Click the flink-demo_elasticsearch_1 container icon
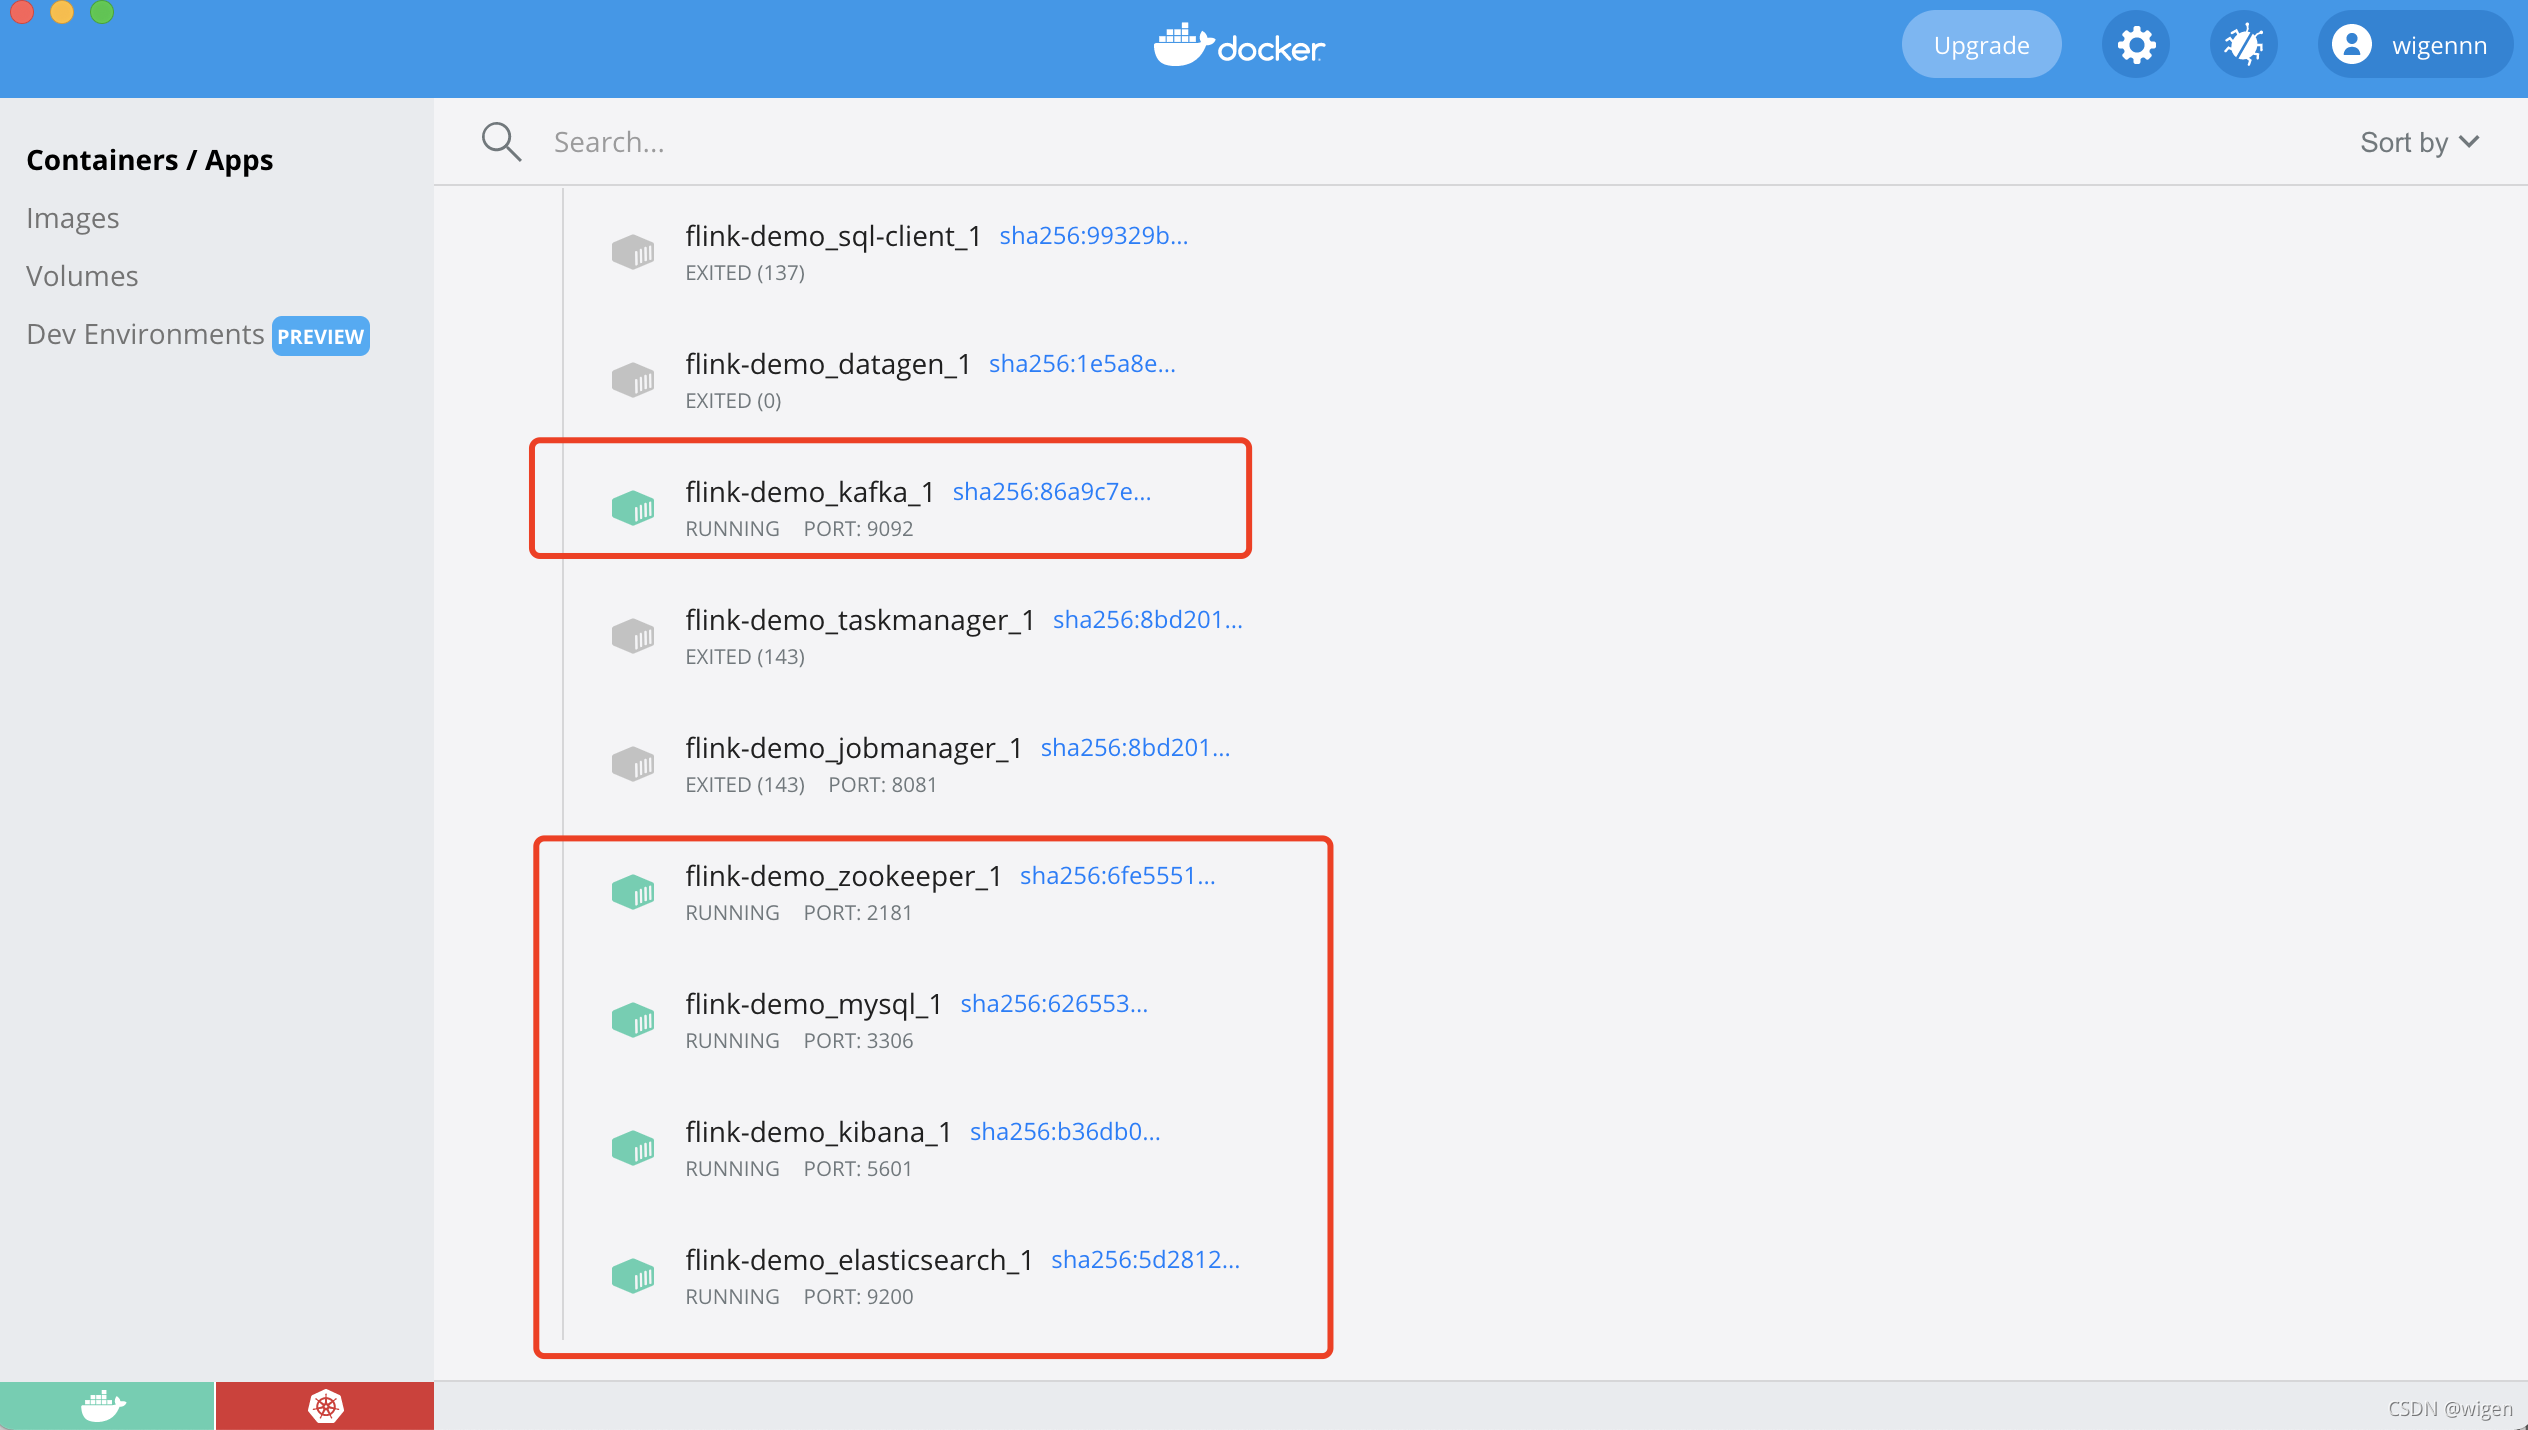Image resolution: width=2528 pixels, height=1430 pixels. click(x=633, y=1276)
